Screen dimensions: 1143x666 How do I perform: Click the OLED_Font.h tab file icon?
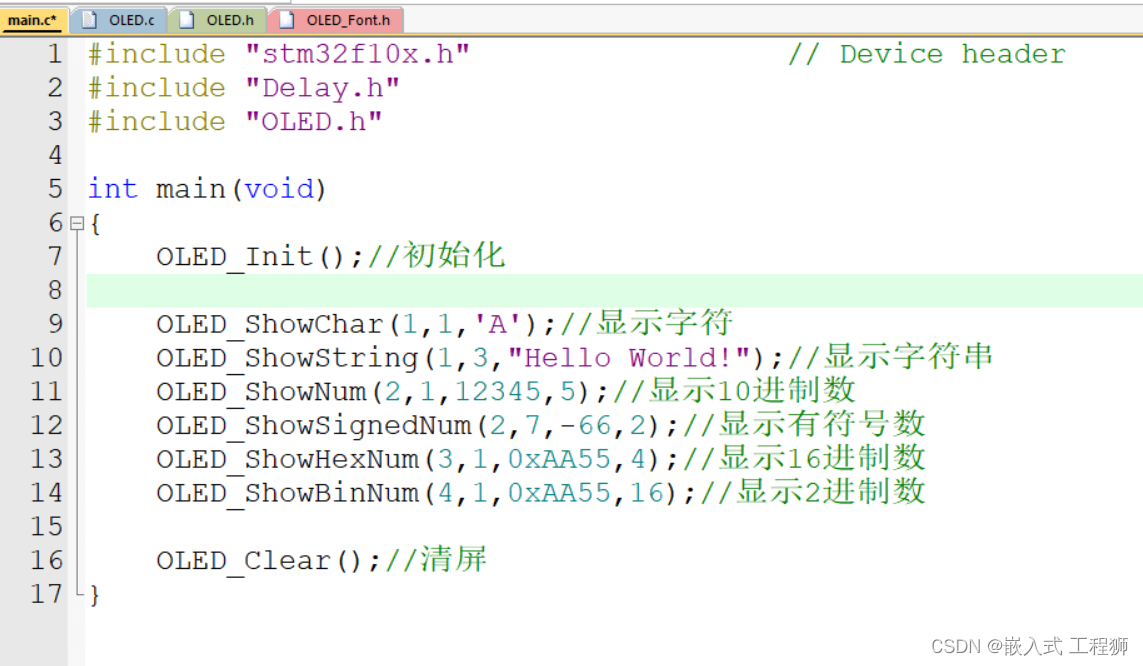[x=286, y=20]
